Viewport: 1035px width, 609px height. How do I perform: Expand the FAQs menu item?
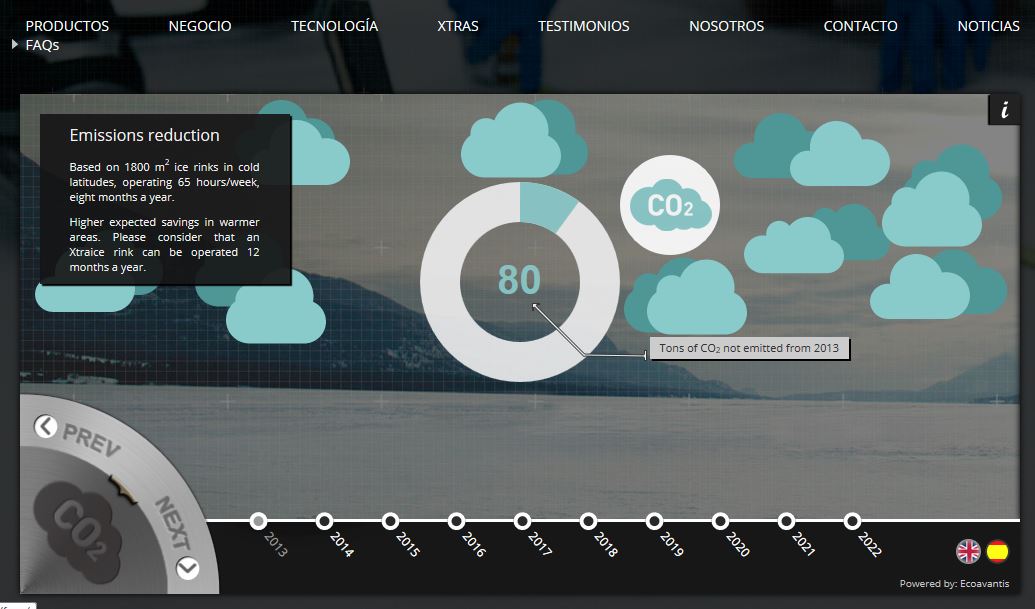pyautogui.click(x=41, y=45)
